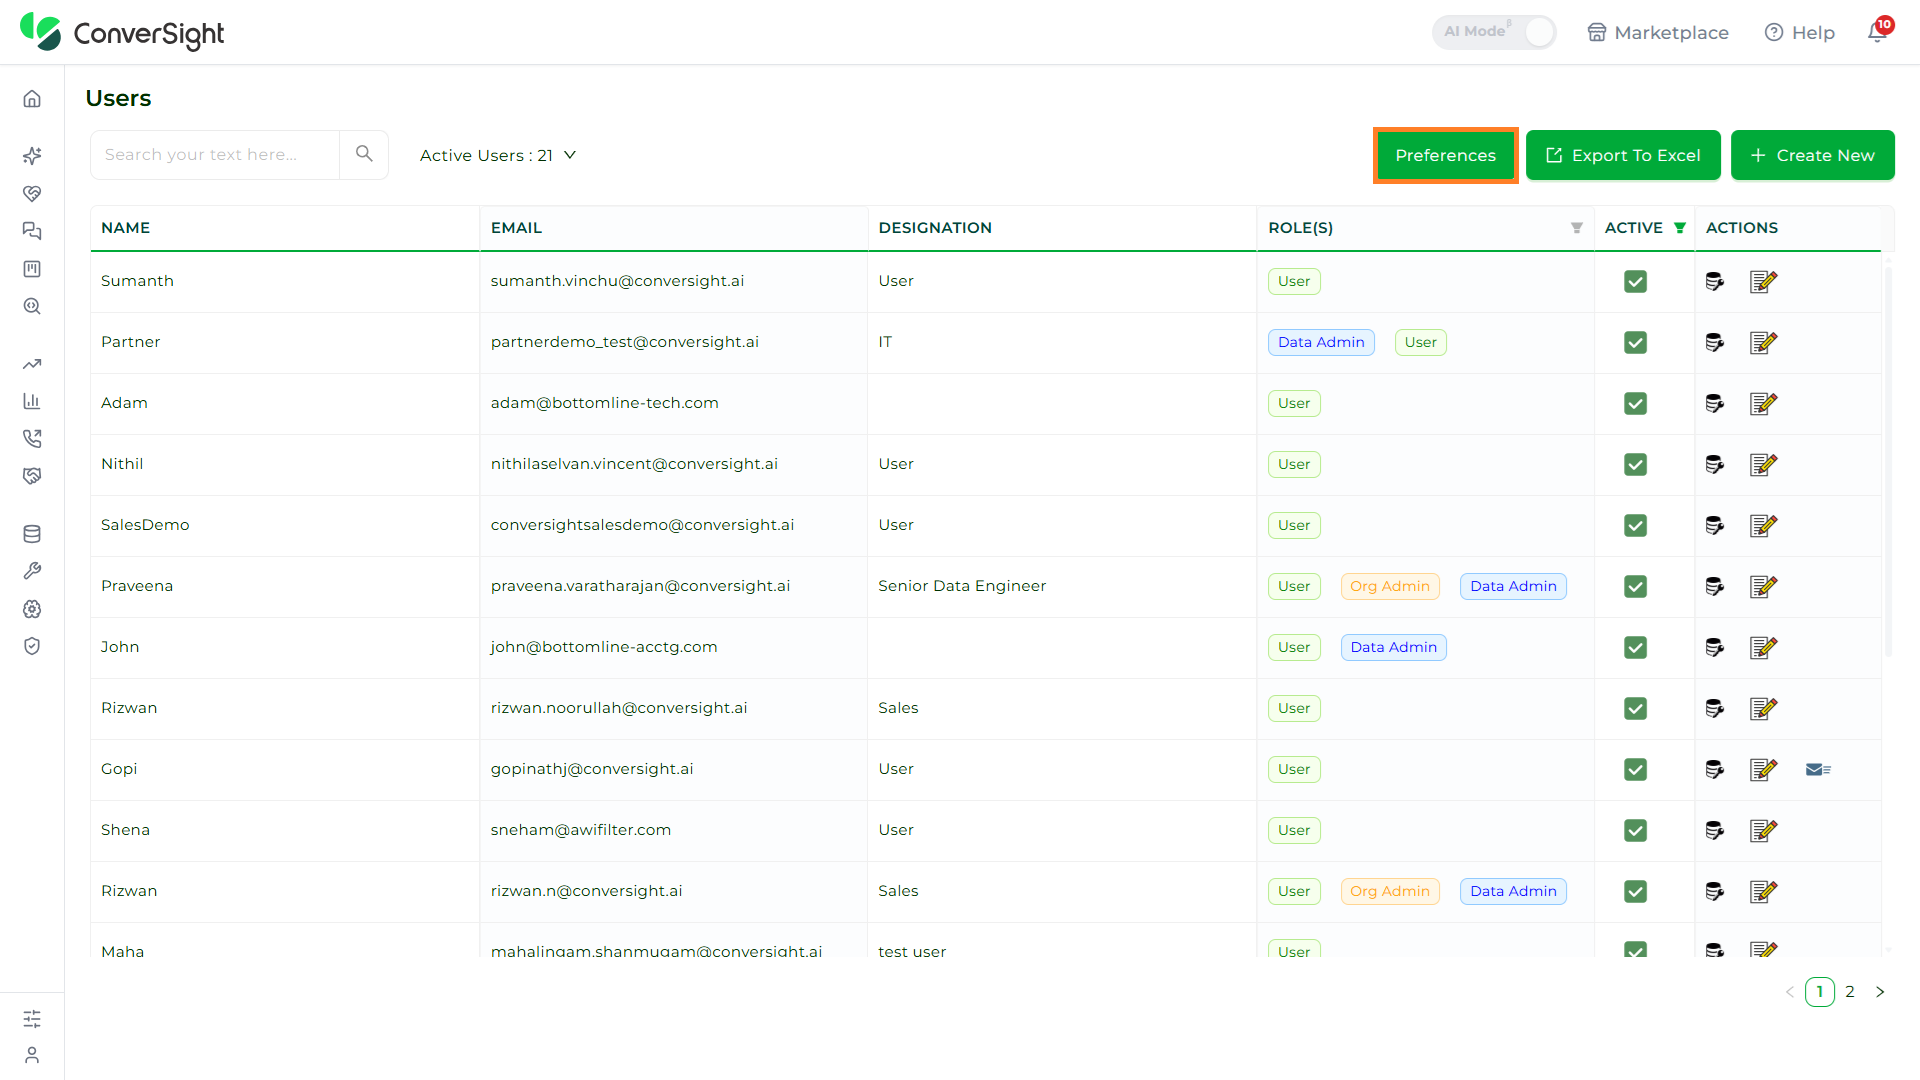The height and width of the screenshot is (1080, 1920).
Task: Click the dataset access icon for John
Action: (1715, 647)
